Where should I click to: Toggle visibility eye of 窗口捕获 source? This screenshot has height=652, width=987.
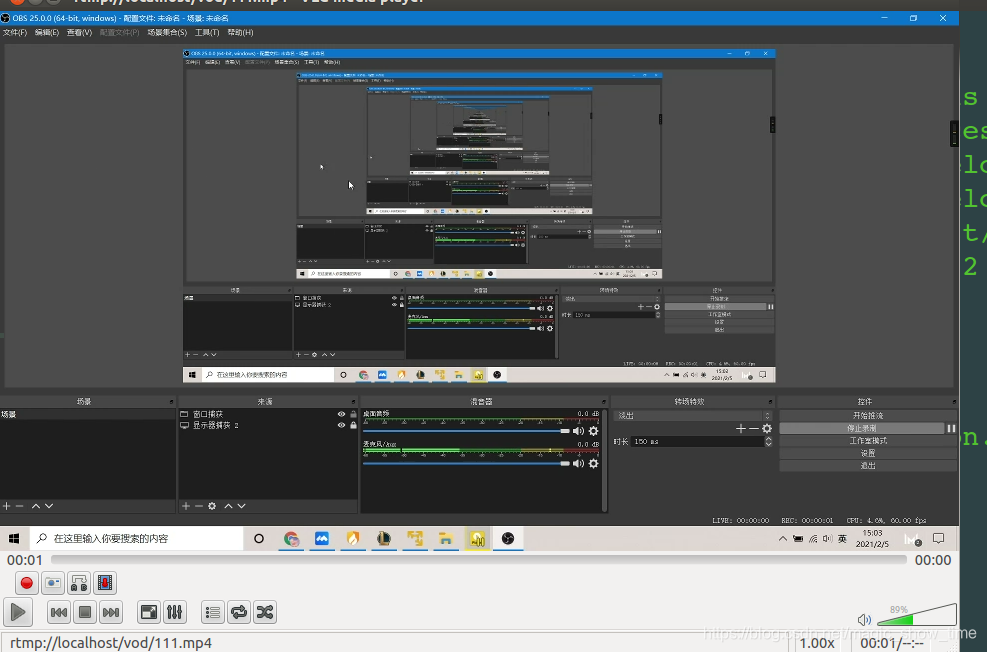[341, 414]
